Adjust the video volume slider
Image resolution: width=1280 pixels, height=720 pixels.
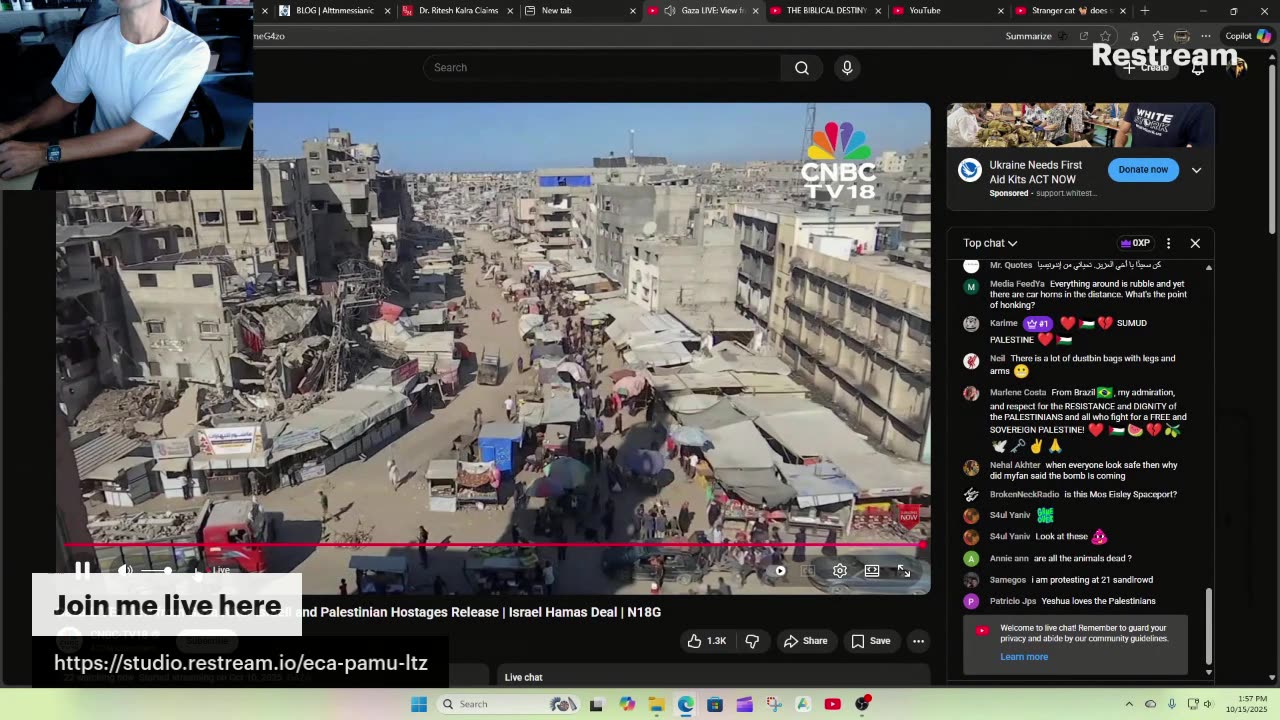point(158,570)
